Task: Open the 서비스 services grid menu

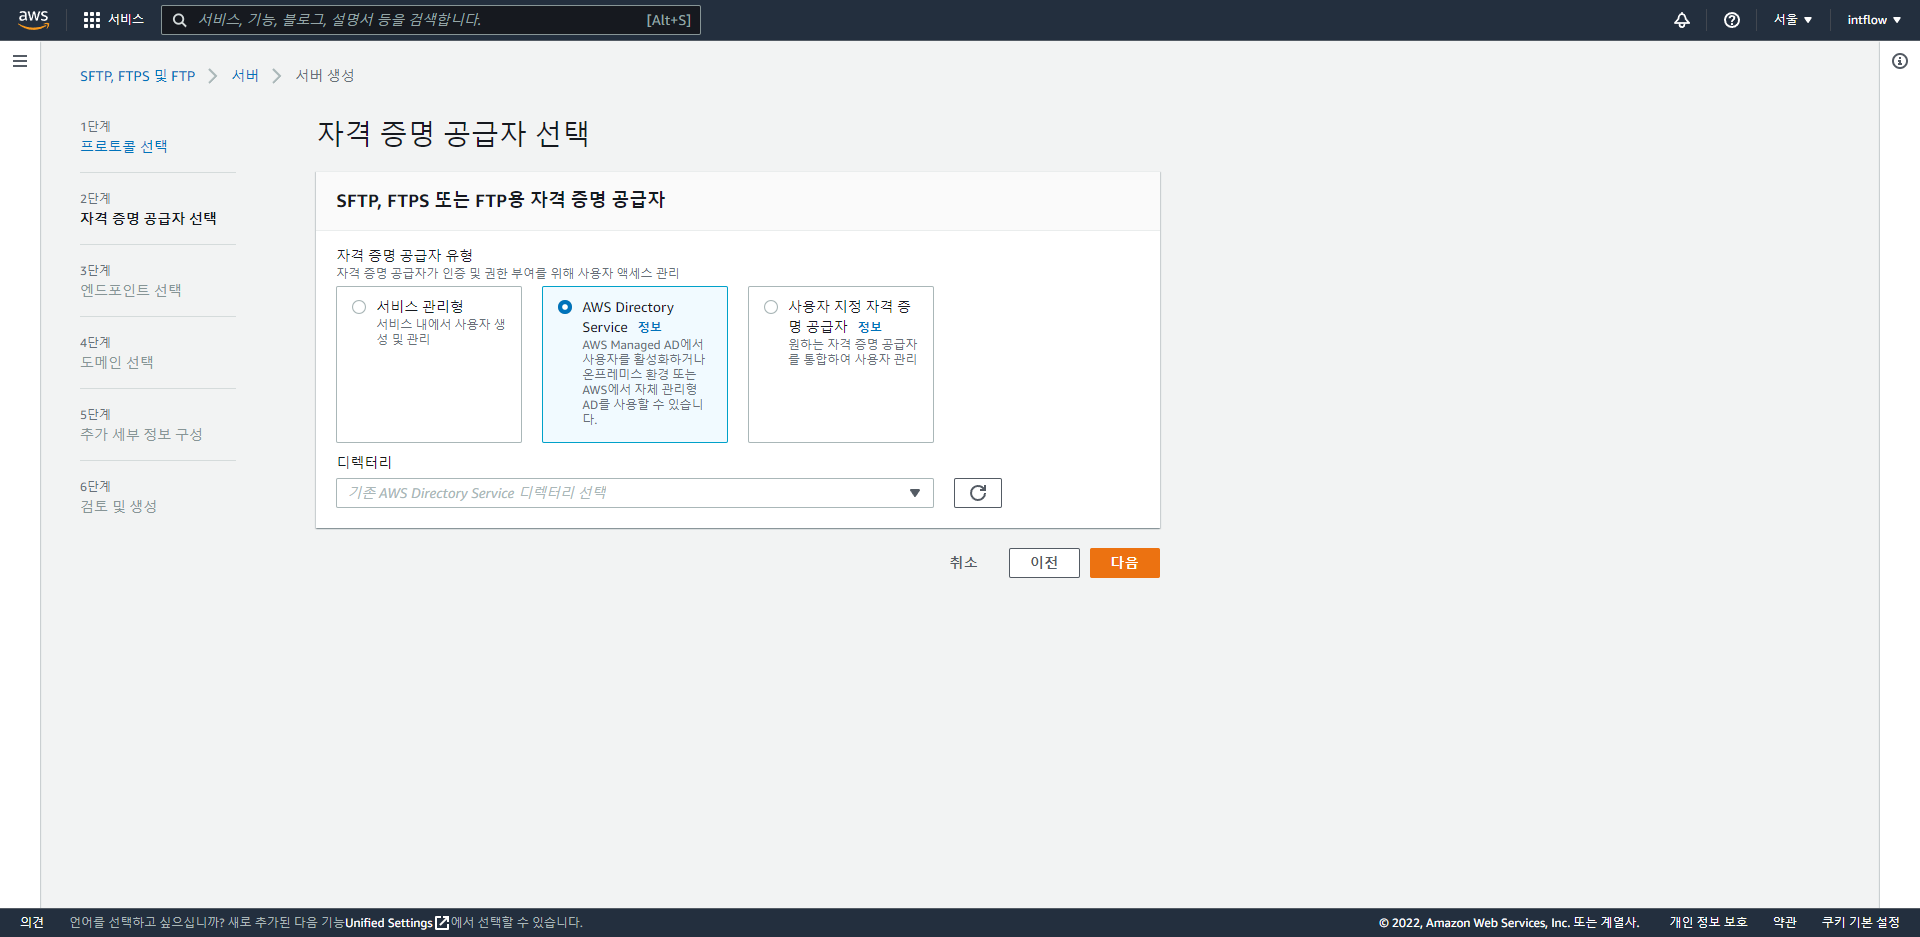Action: [x=114, y=20]
